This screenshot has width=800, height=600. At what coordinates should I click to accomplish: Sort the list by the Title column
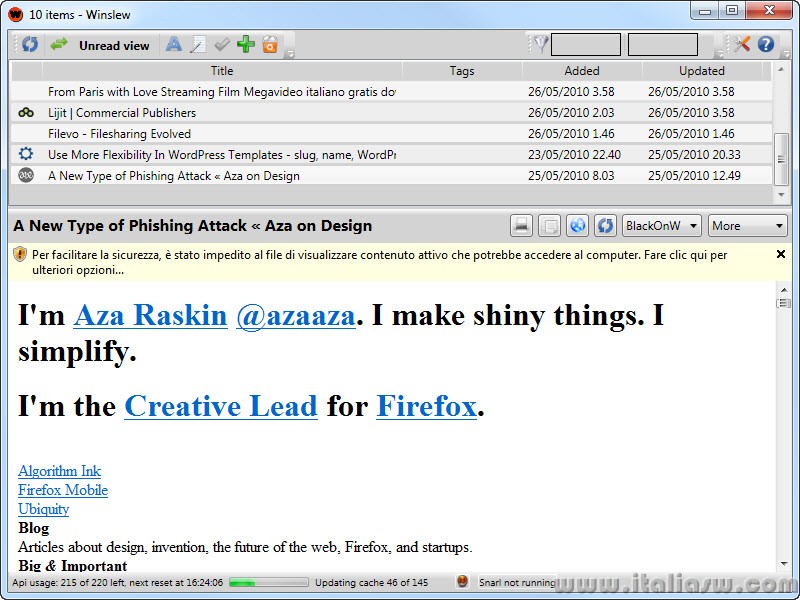[x=222, y=71]
